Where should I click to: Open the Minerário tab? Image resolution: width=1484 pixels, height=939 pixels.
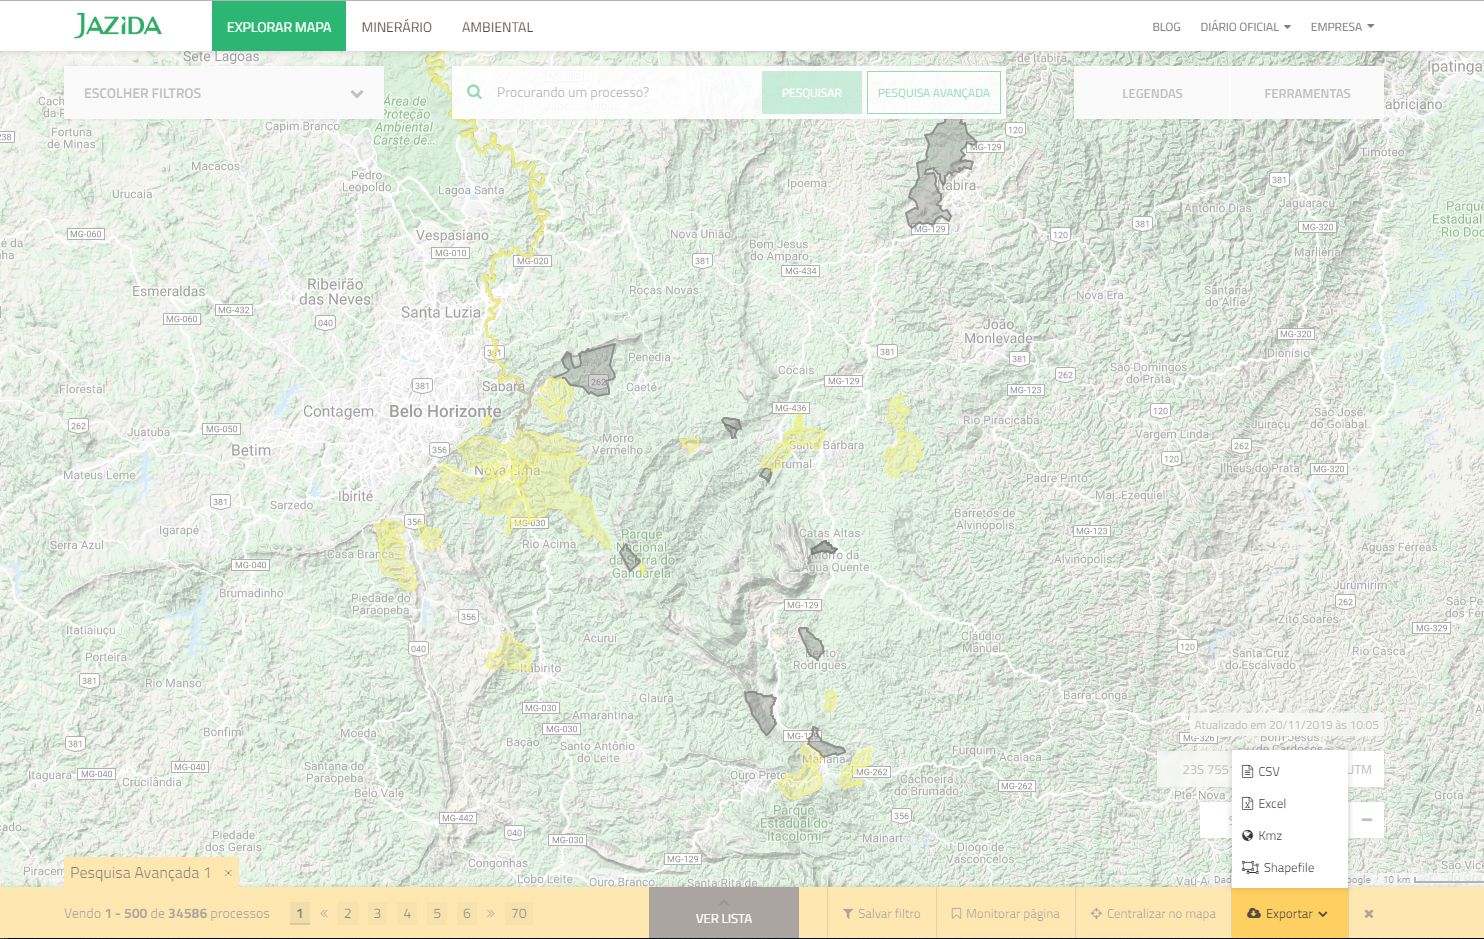(397, 27)
